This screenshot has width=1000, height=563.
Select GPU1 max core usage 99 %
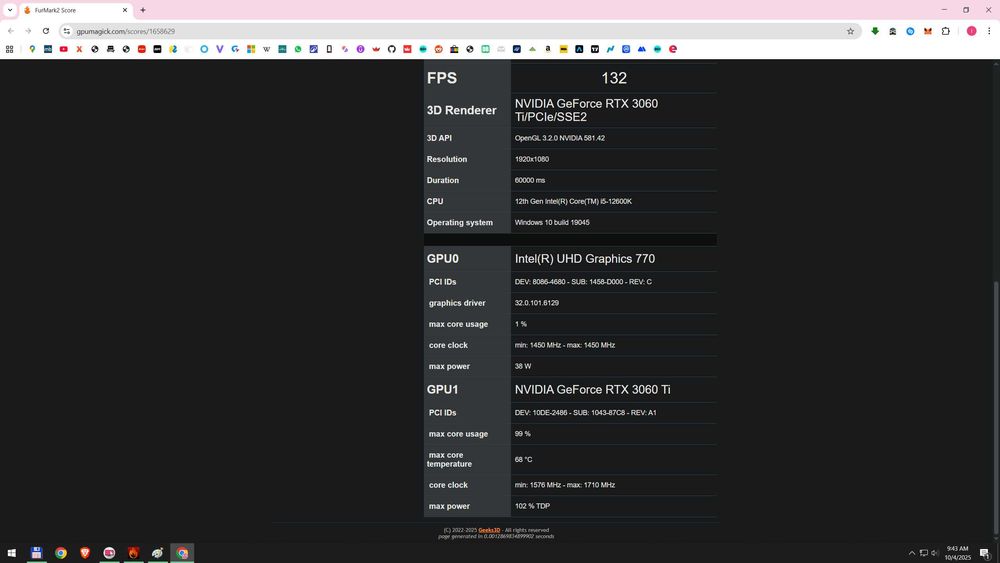pyautogui.click(x=522, y=434)
